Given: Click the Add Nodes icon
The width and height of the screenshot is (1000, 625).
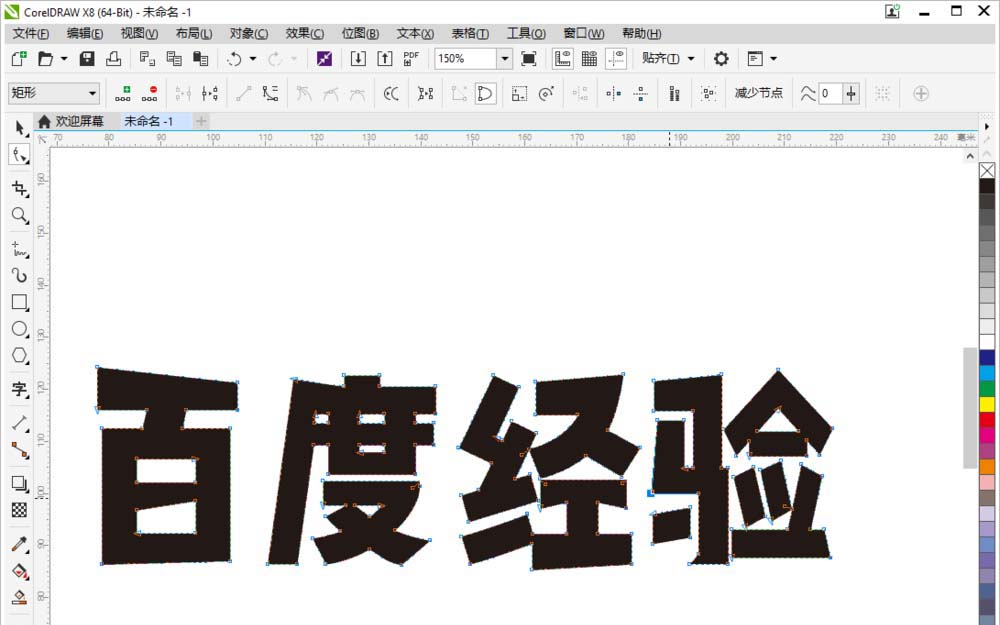Looking at the screenshot, I should 124,93.
